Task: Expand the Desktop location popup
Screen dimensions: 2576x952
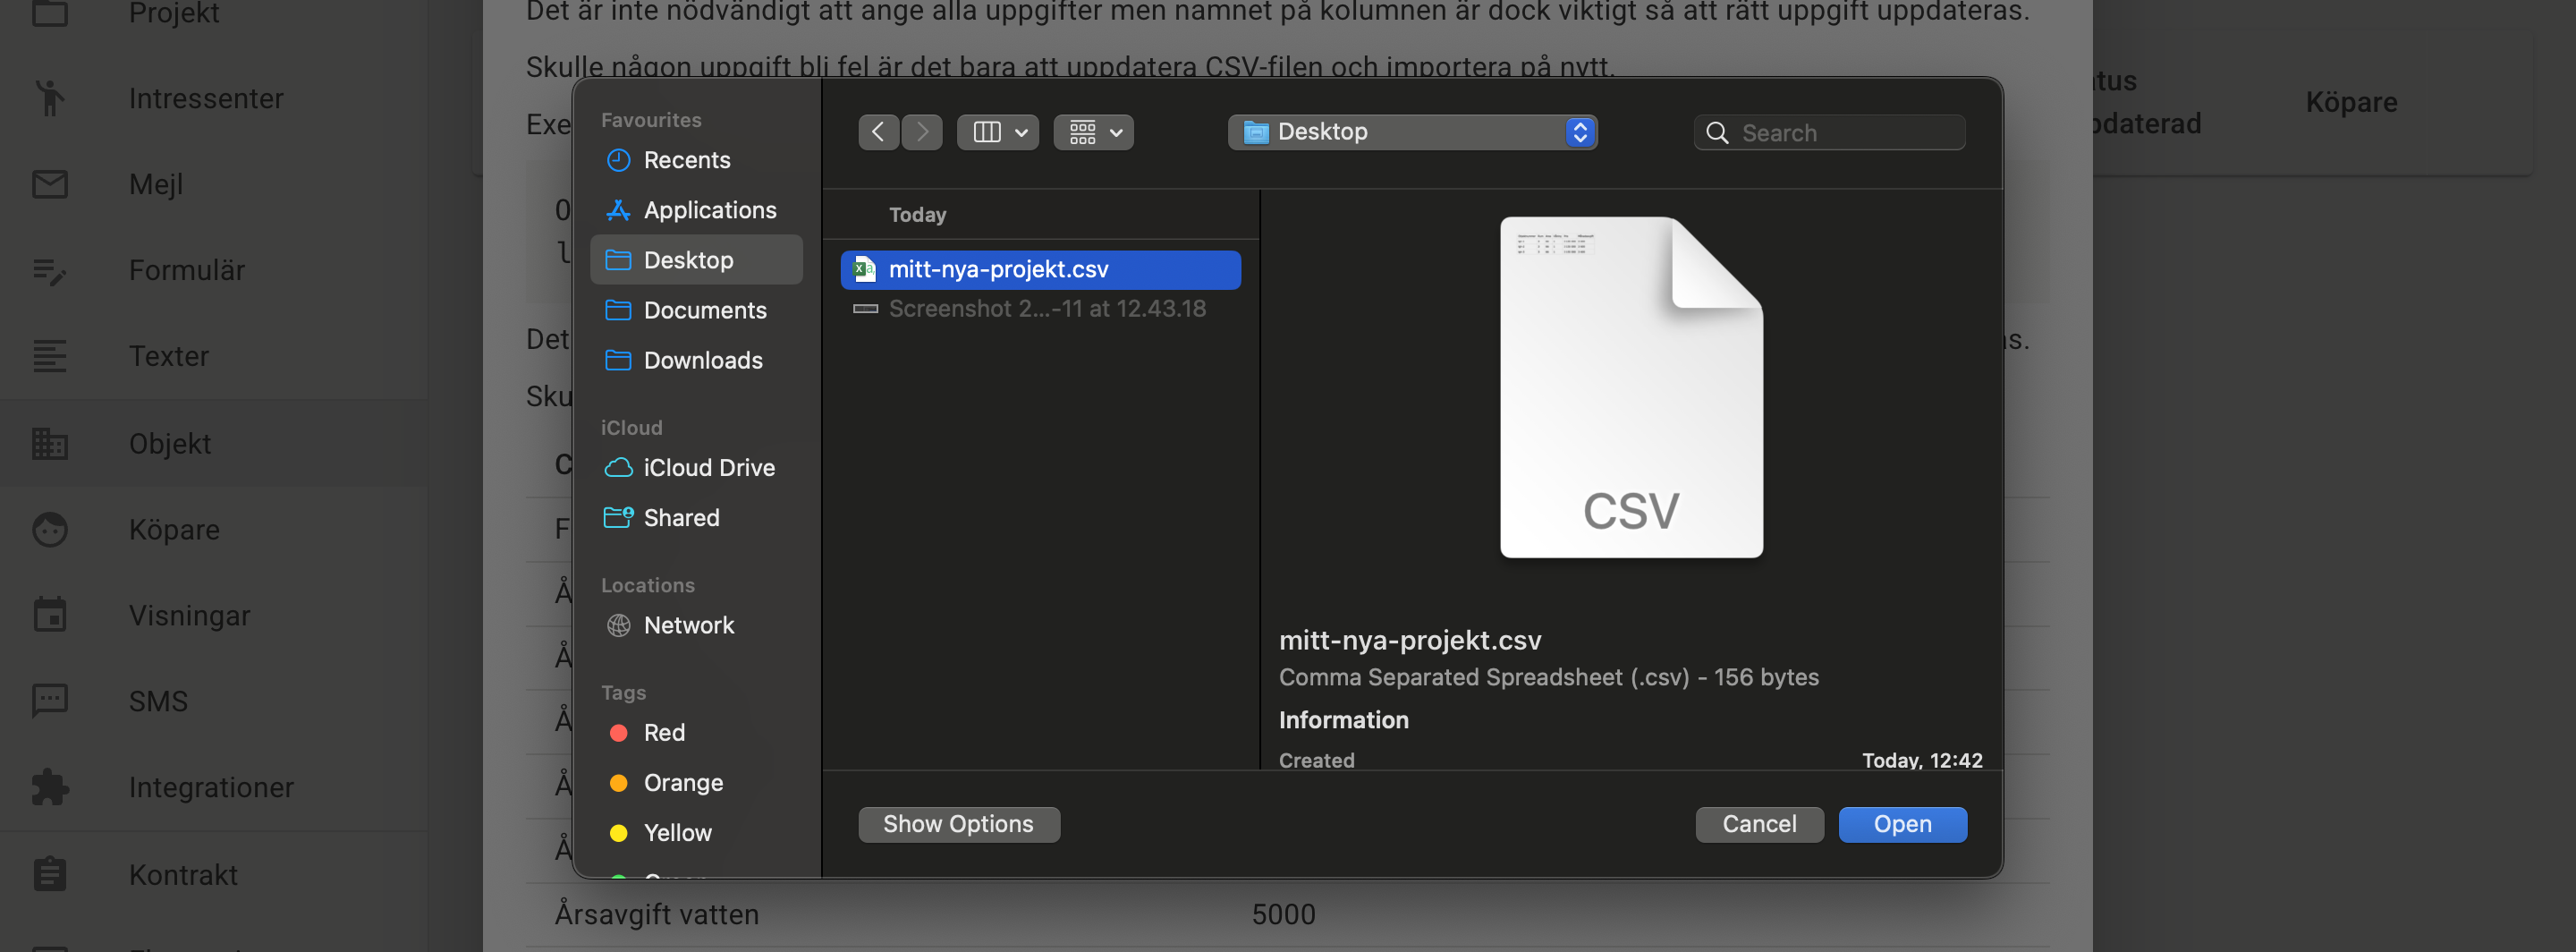Action: click(1411, 132)
